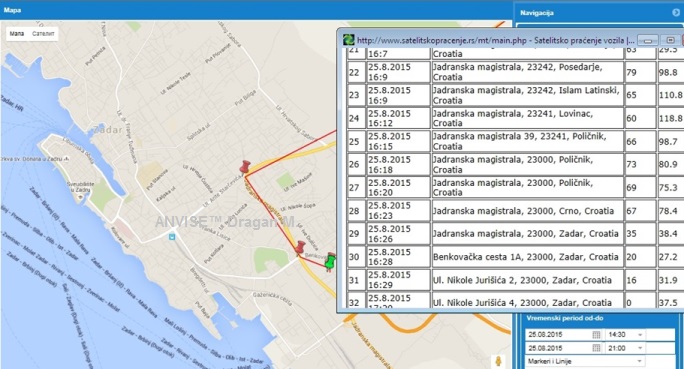Collapse the Navigacija panel arrow
Viewport: 684px width, 369px height.
676,13
